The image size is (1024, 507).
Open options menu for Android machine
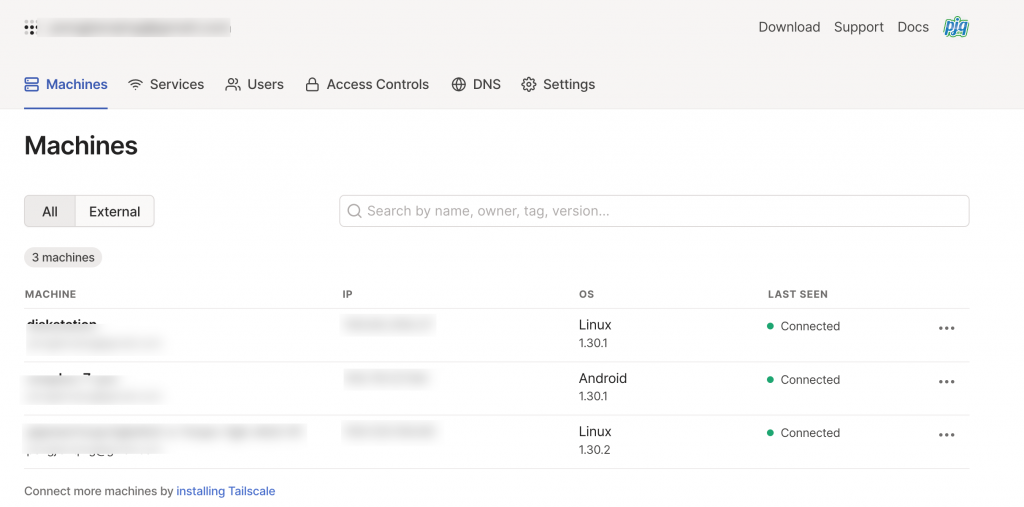tap(946, 381)
